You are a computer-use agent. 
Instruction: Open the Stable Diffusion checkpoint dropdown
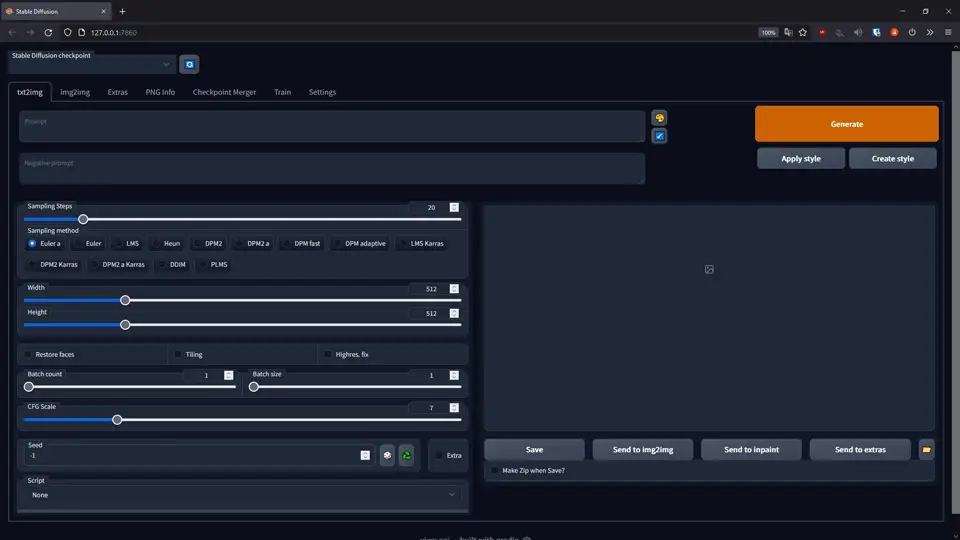tap(92, 65)
